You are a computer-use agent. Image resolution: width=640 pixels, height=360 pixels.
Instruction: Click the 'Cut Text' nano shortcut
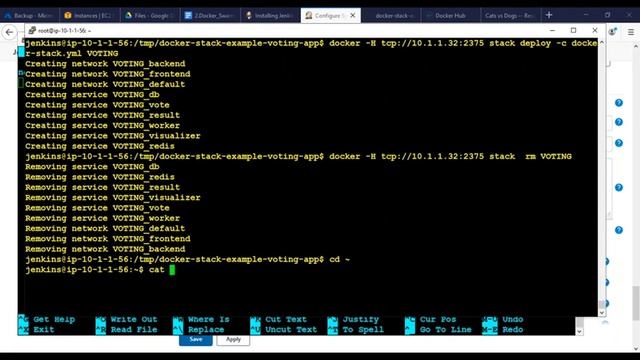286,319
